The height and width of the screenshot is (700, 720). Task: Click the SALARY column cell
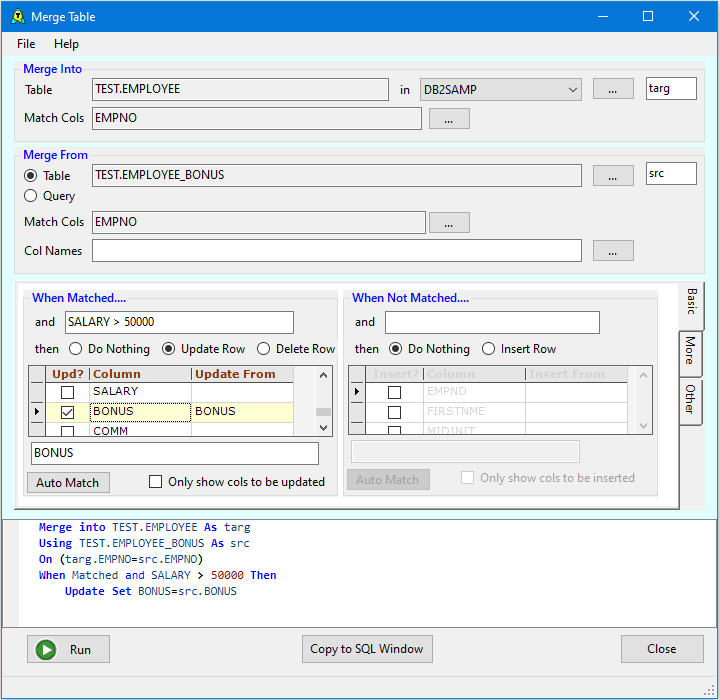tap(141, 392)
